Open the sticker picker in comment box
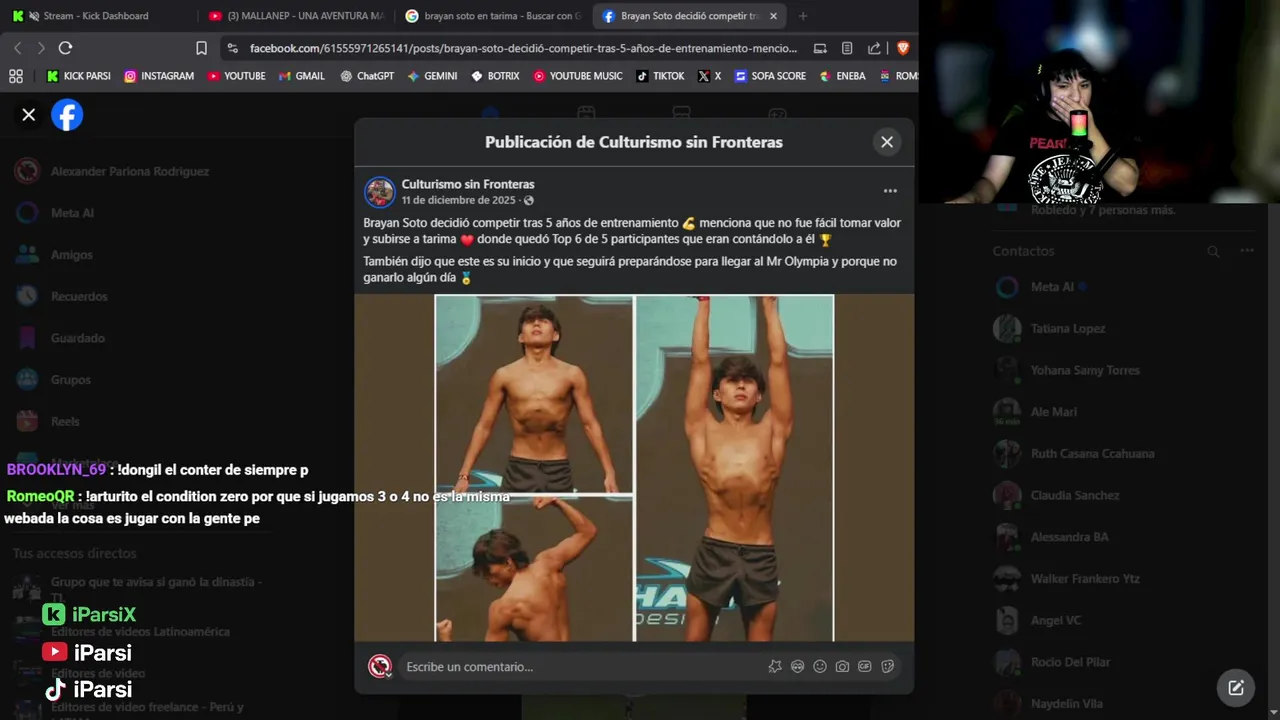The image size is (1280, 720). tap(887, 667)
